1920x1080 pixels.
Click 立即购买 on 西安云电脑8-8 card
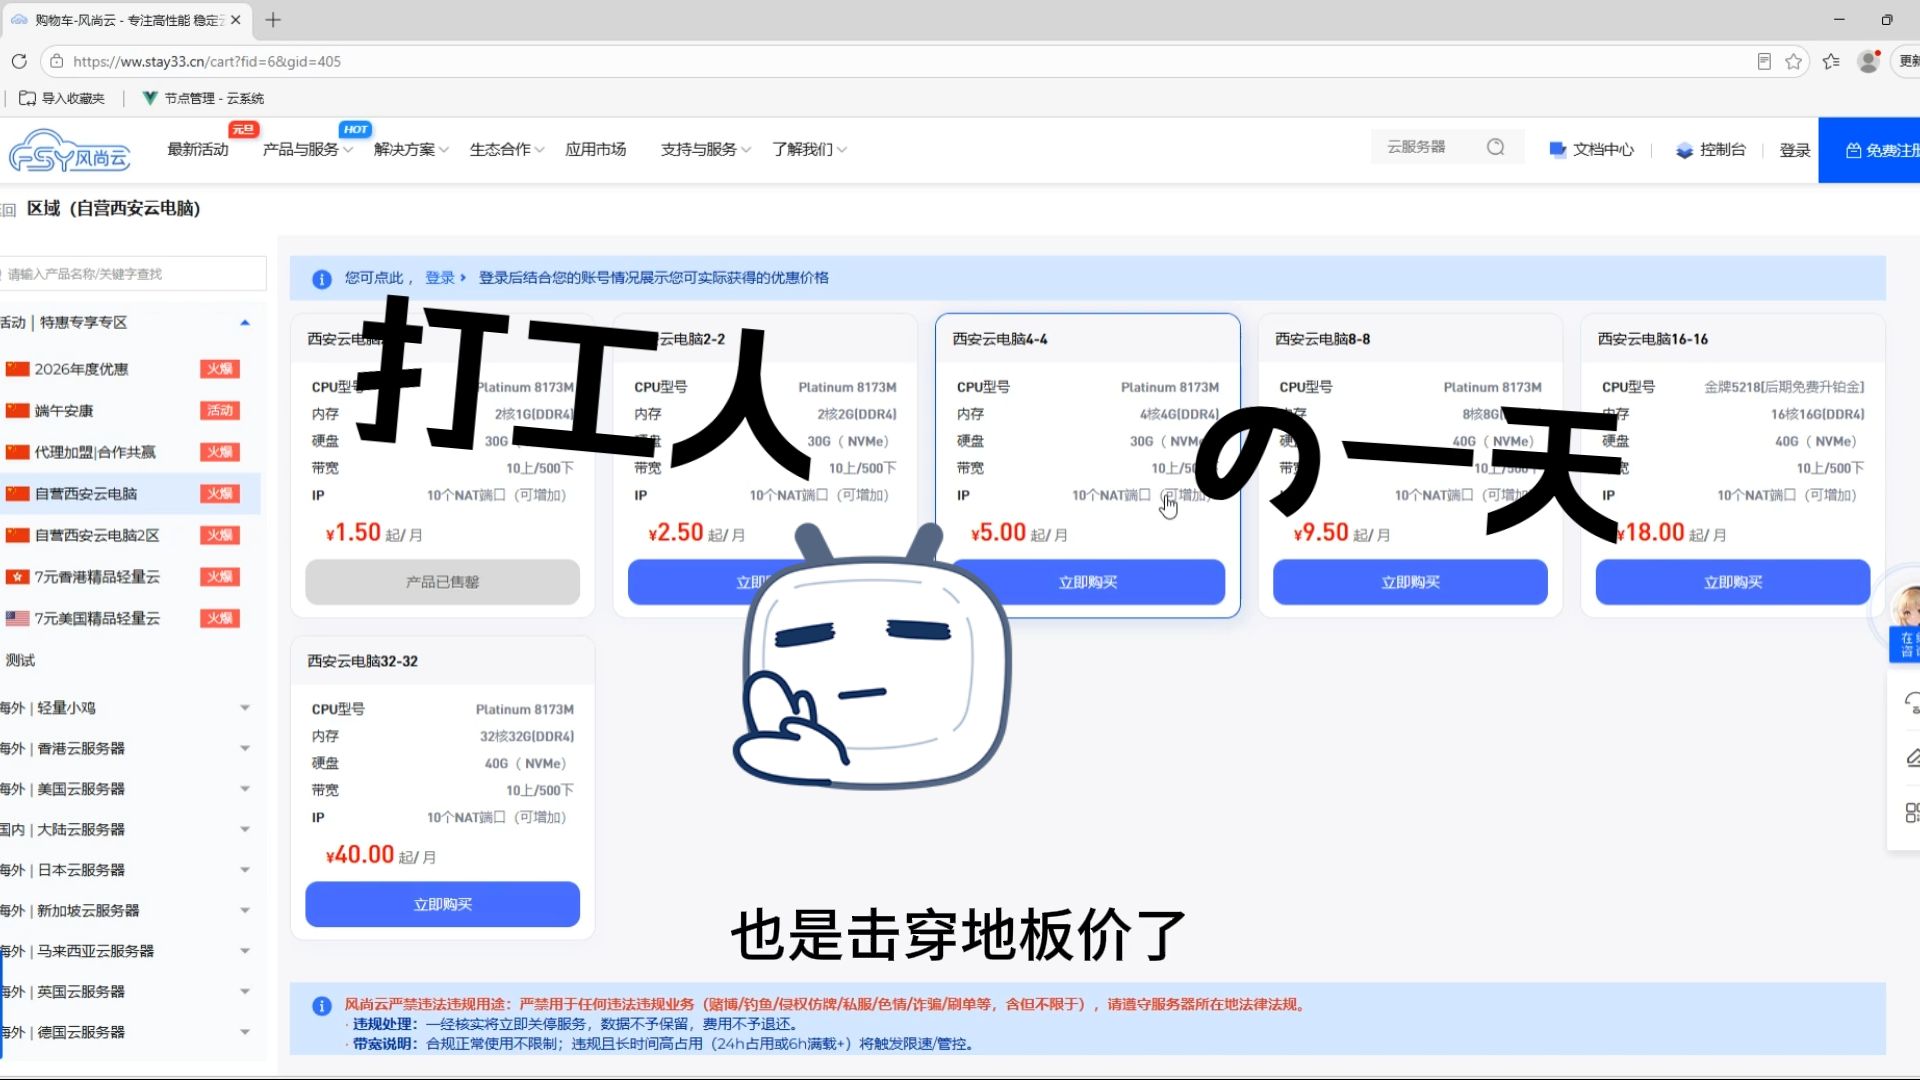point(1410,582)
